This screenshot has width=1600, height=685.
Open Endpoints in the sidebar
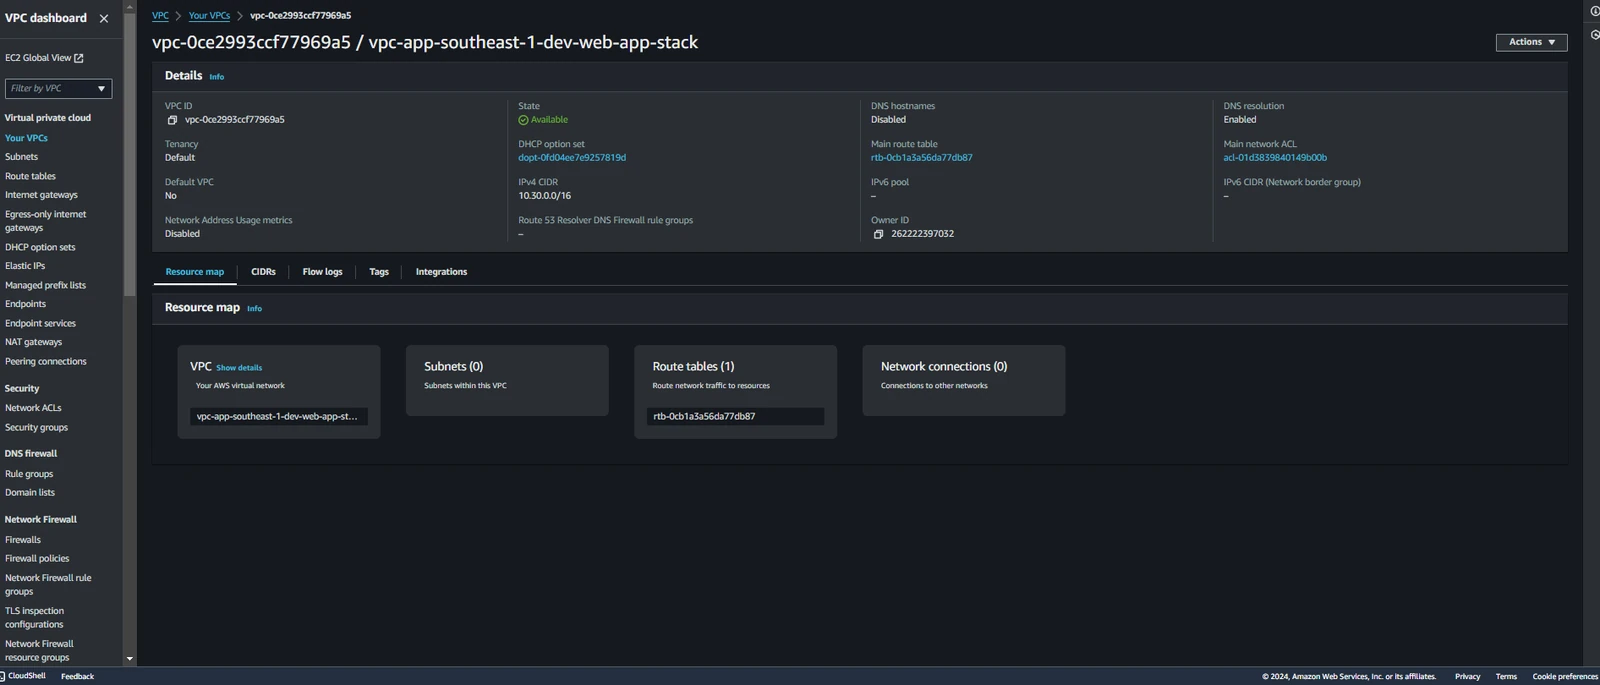pyautogui.click(x=25, y=304)
